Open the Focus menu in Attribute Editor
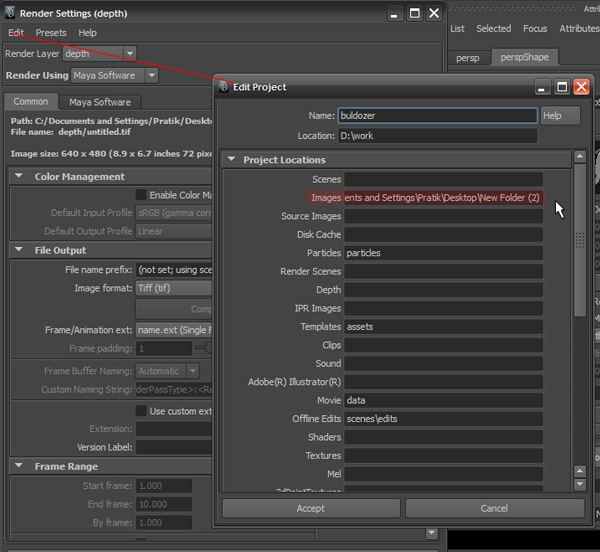Viewport: 600px width, 552px height. coord(535,28)
